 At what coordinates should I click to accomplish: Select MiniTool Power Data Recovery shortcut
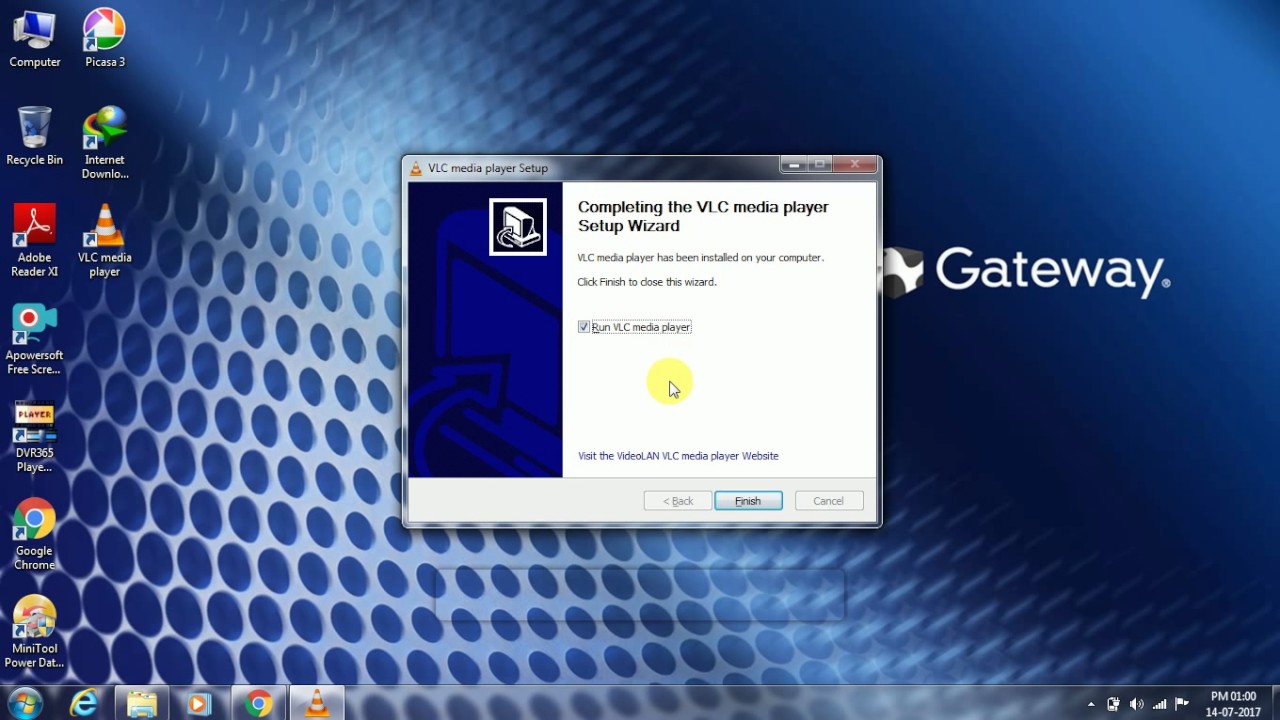35,633
